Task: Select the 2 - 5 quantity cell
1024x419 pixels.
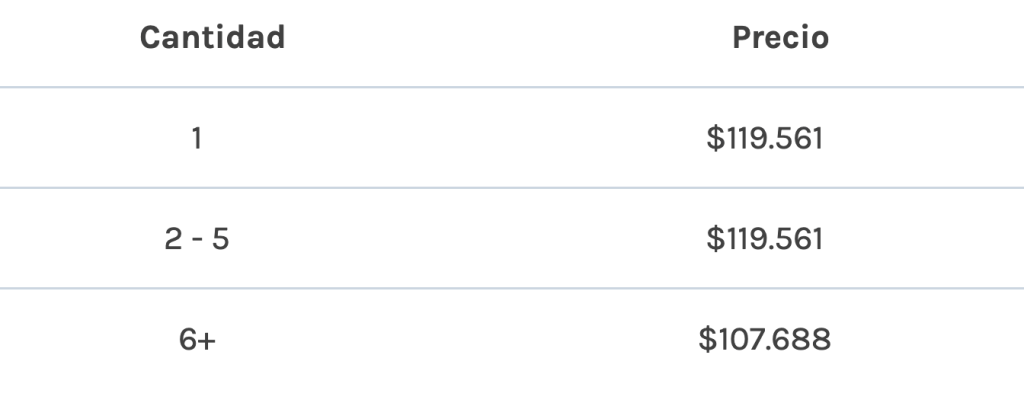Action: coord(197,239)
